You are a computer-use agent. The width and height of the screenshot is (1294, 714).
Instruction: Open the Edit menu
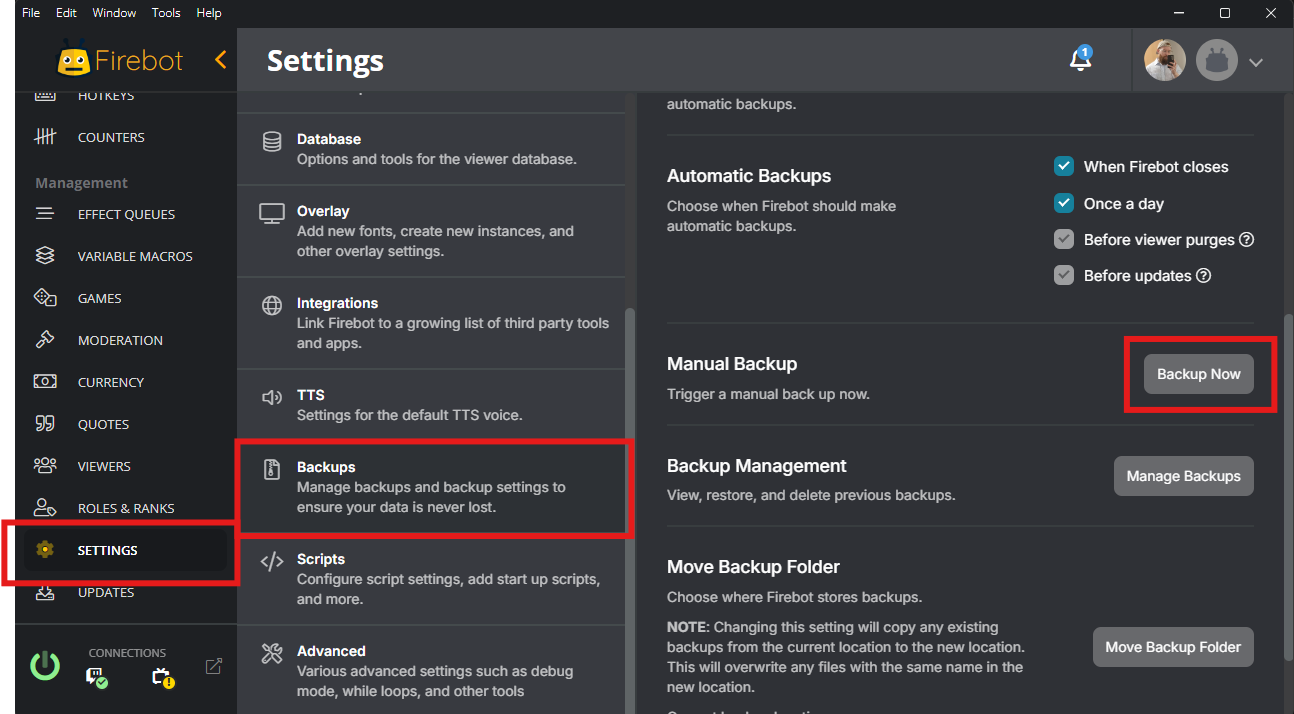(x=66, y=13)
